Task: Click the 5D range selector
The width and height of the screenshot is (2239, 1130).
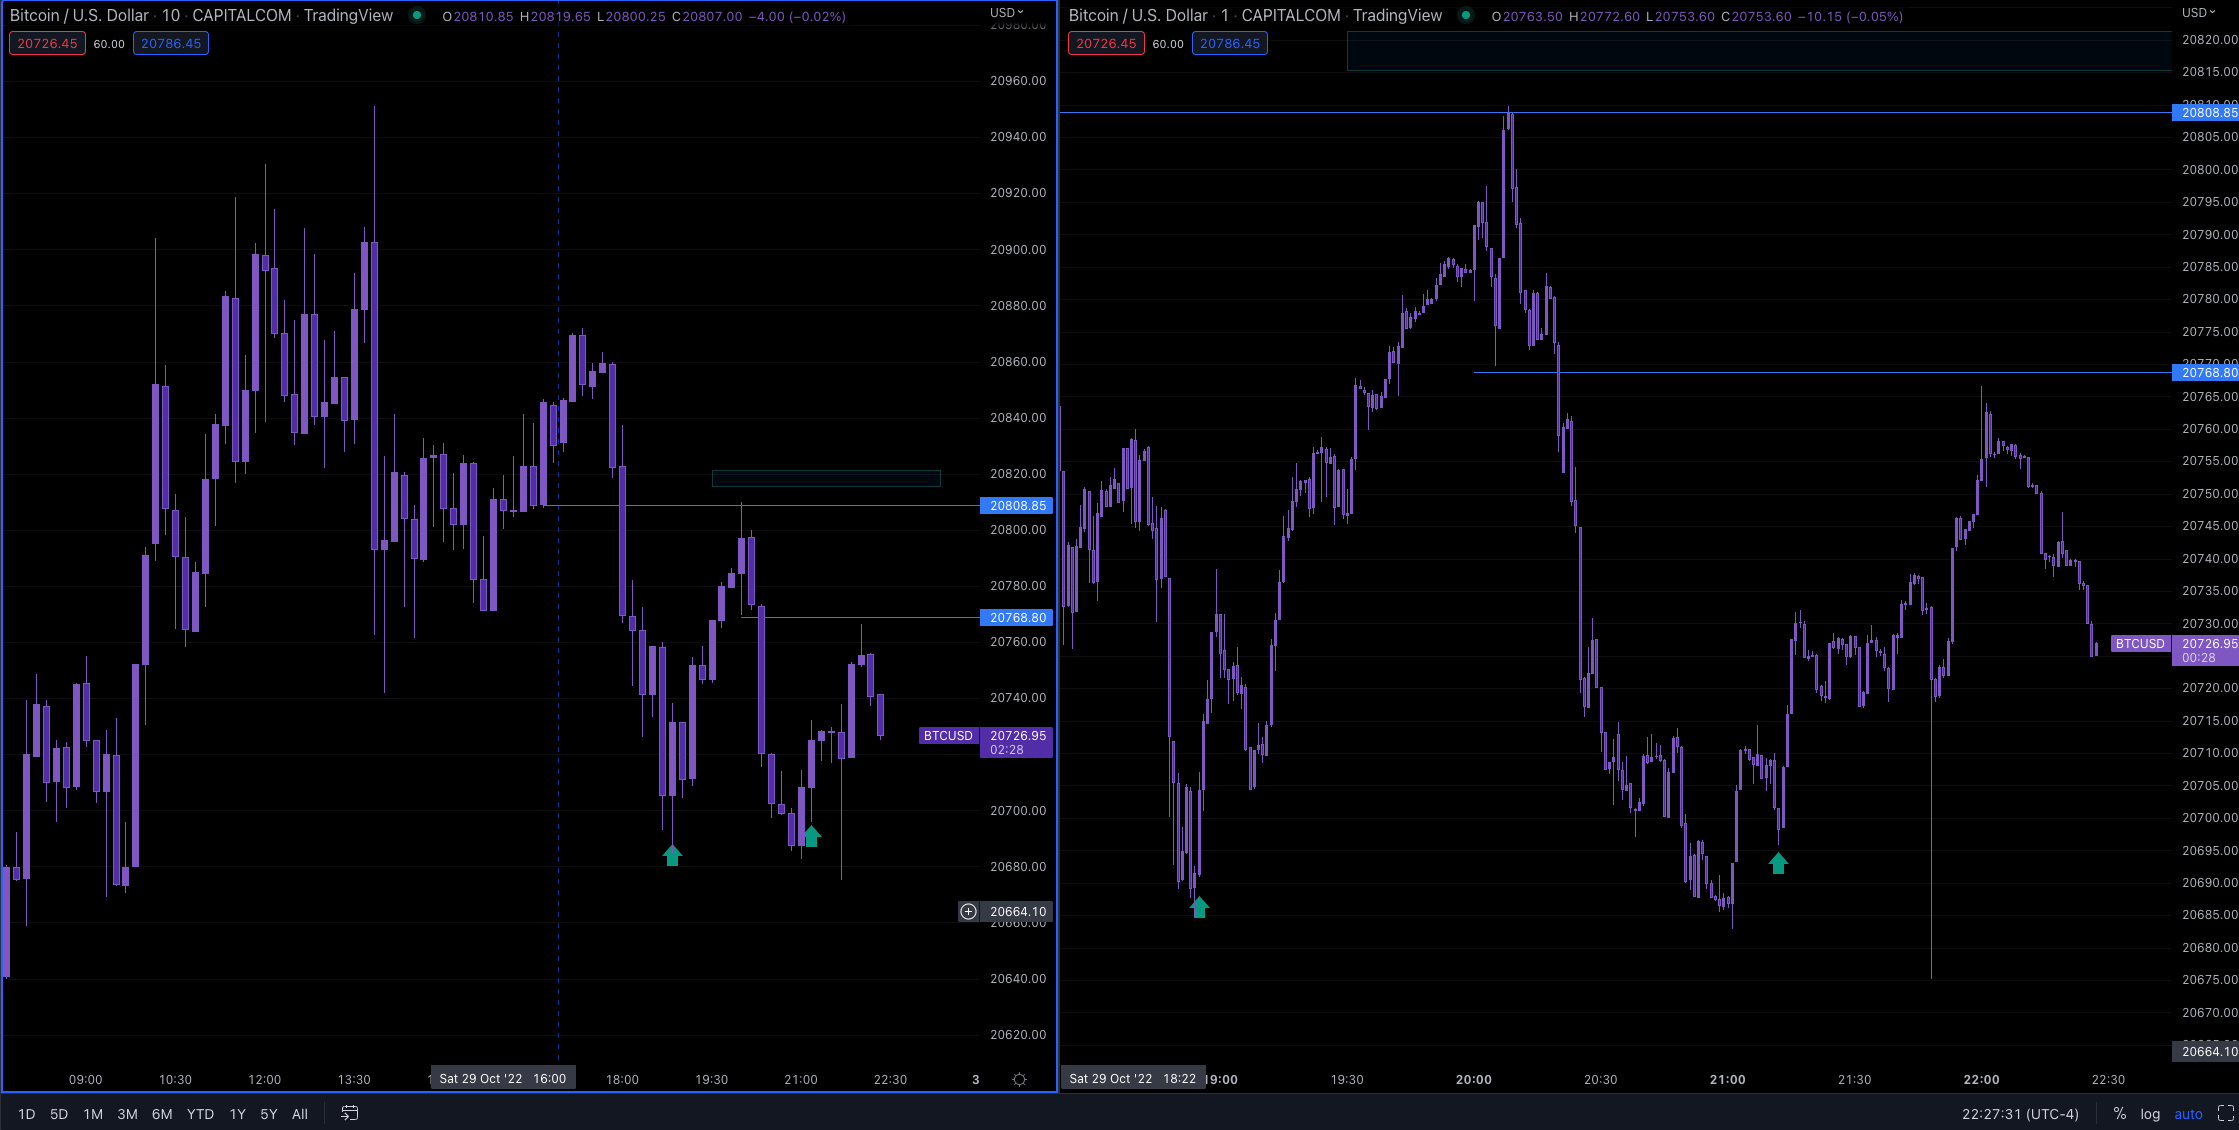Action: click(58, 1113)
